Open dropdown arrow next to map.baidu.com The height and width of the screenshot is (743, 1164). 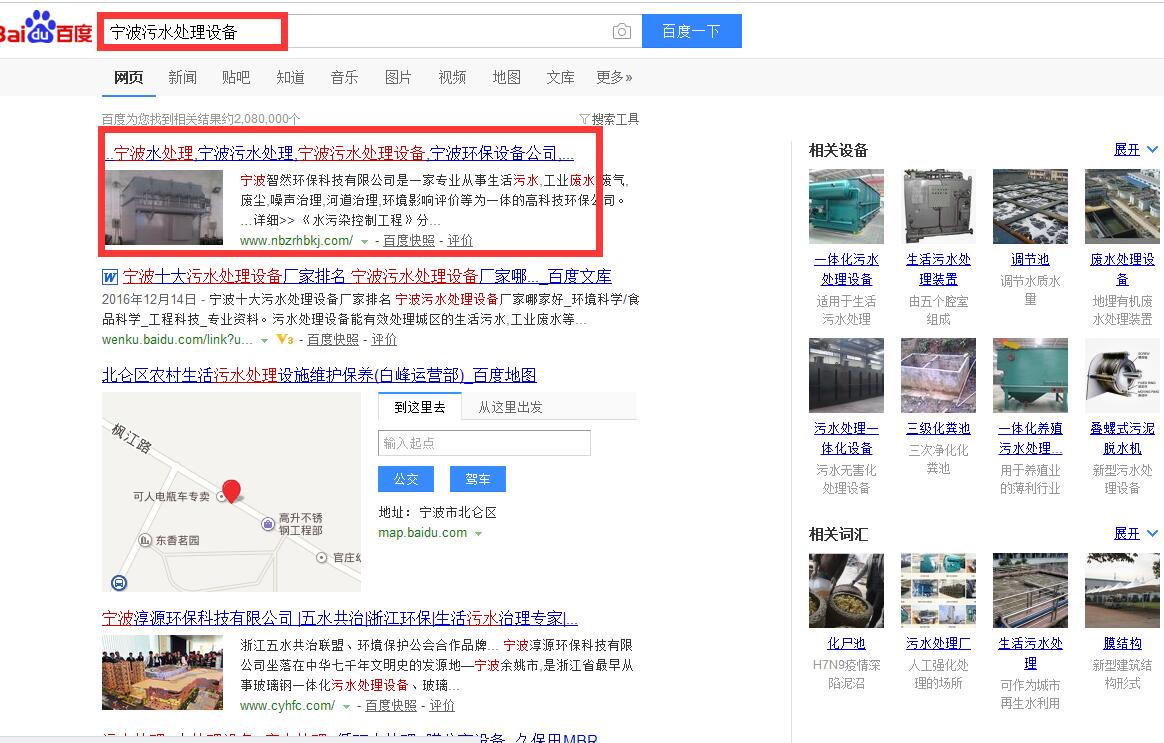[479, 534]
